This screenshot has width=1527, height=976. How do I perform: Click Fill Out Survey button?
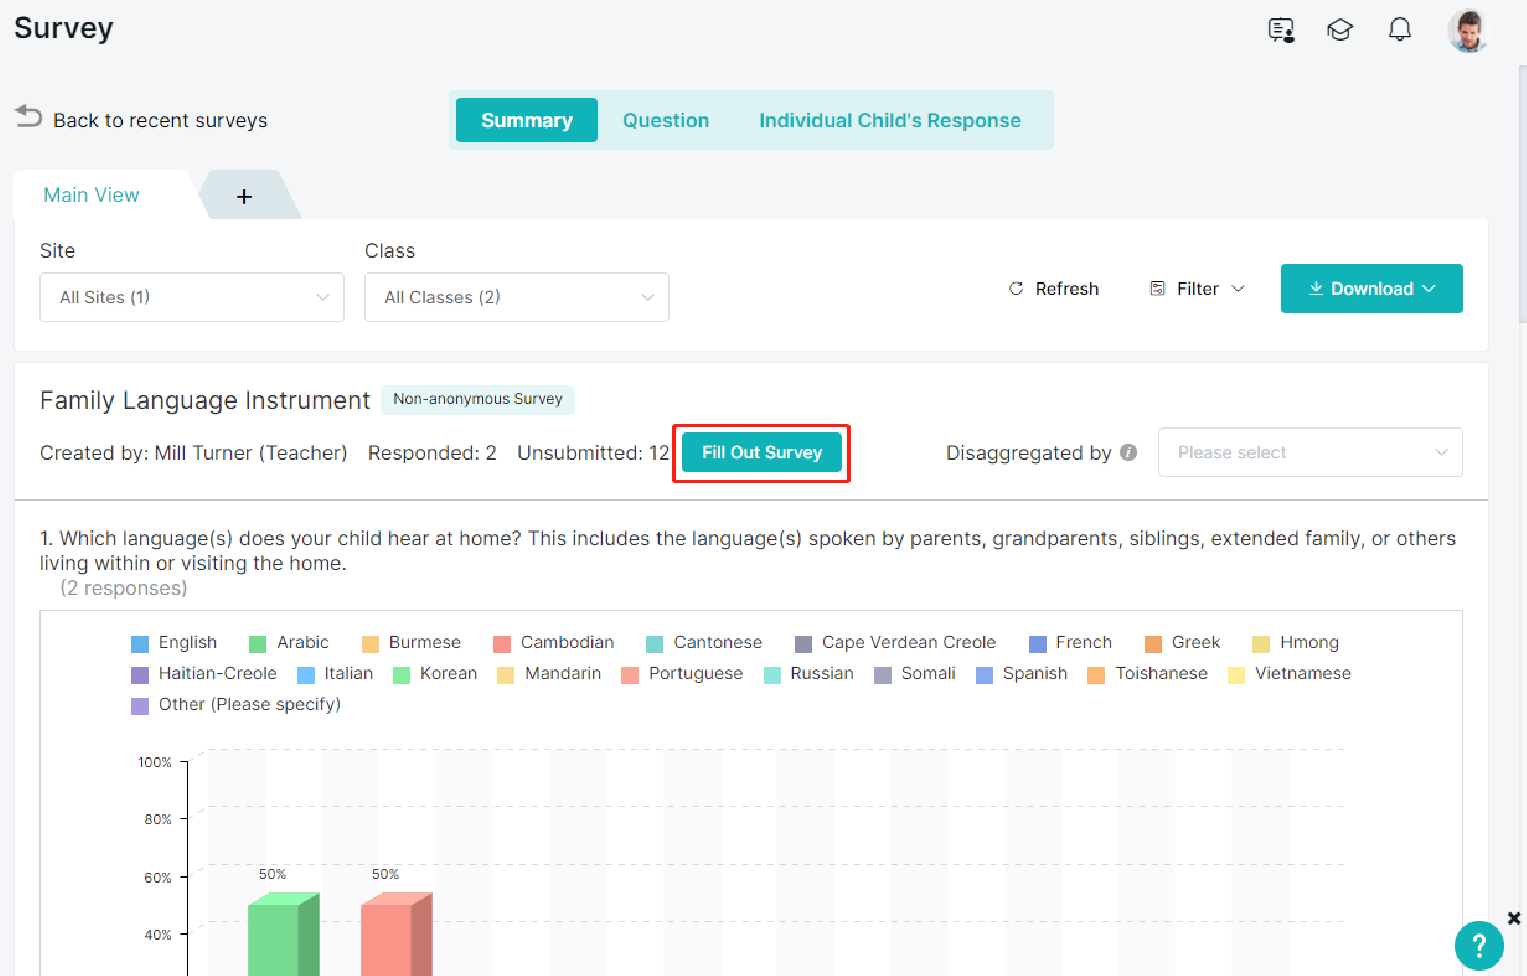(762, 452)
